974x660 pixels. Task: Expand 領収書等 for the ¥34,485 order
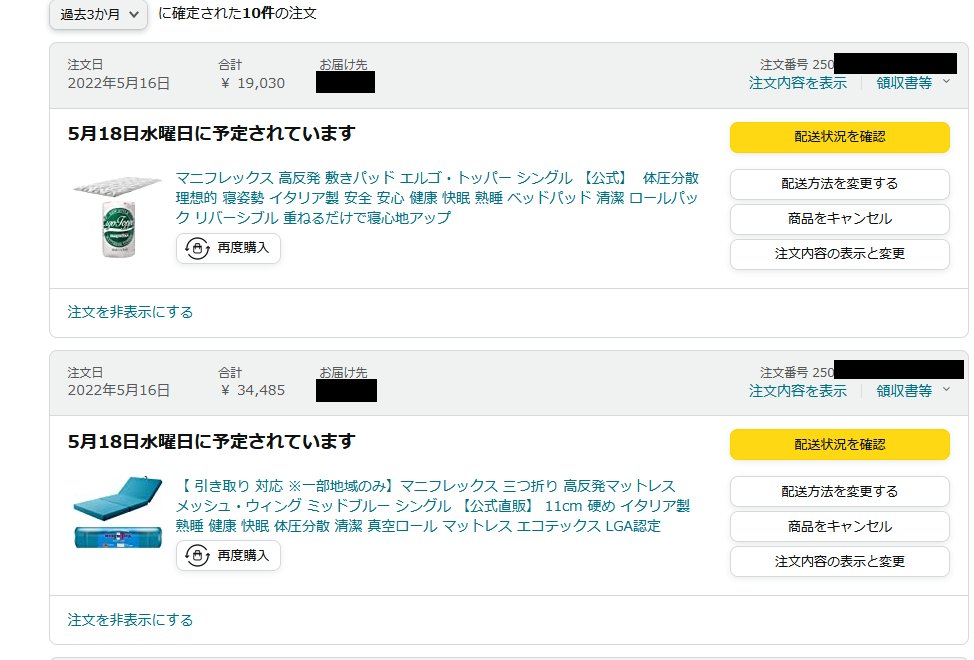[912, 391]
